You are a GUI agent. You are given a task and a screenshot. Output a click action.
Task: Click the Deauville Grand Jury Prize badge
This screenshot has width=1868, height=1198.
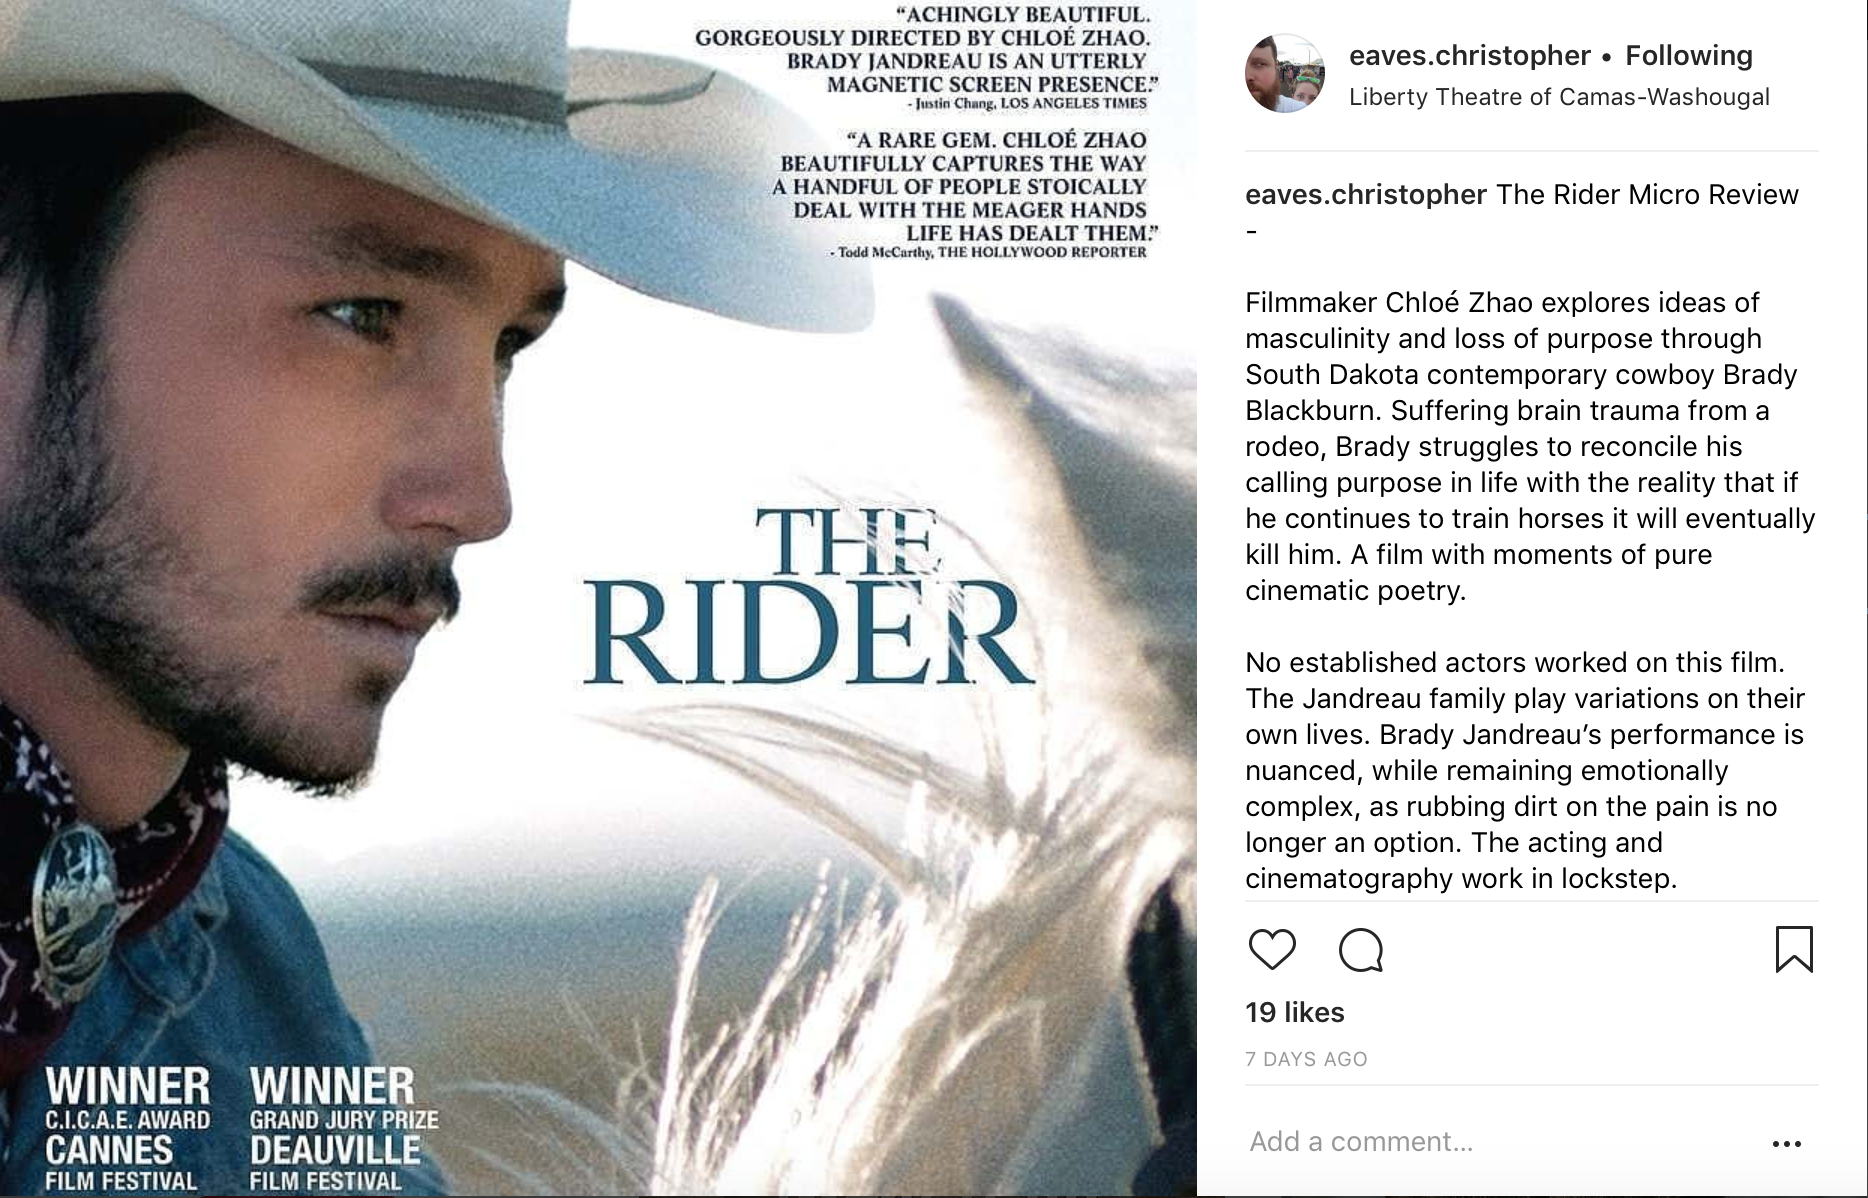[343, 1128]
